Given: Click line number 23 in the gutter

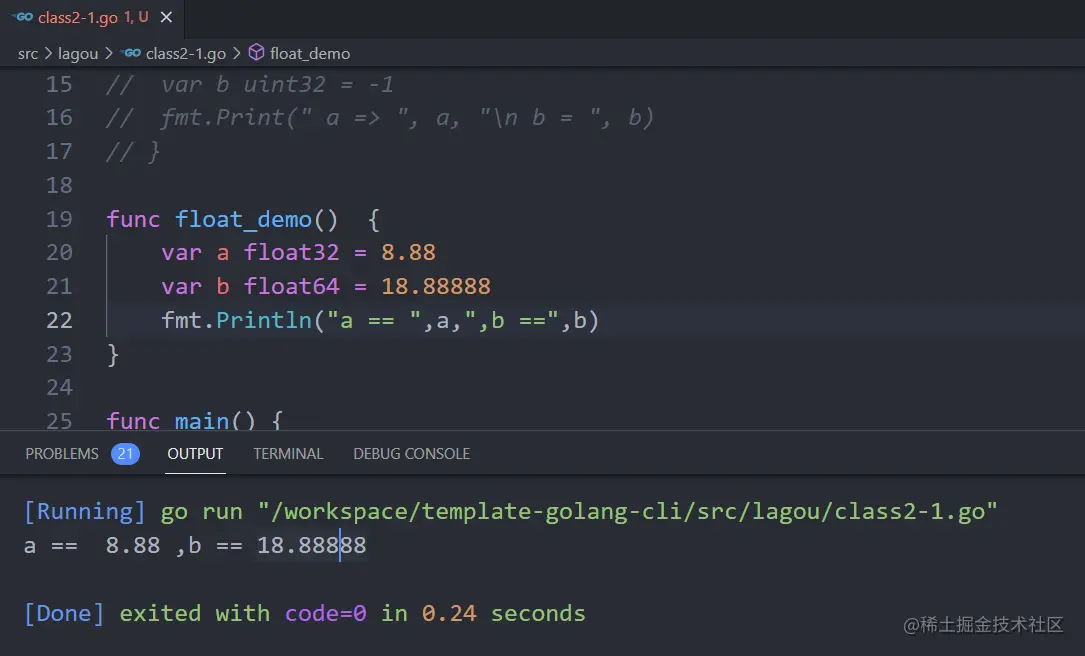Looking at the screenshot, I should (x=59, y=354).
